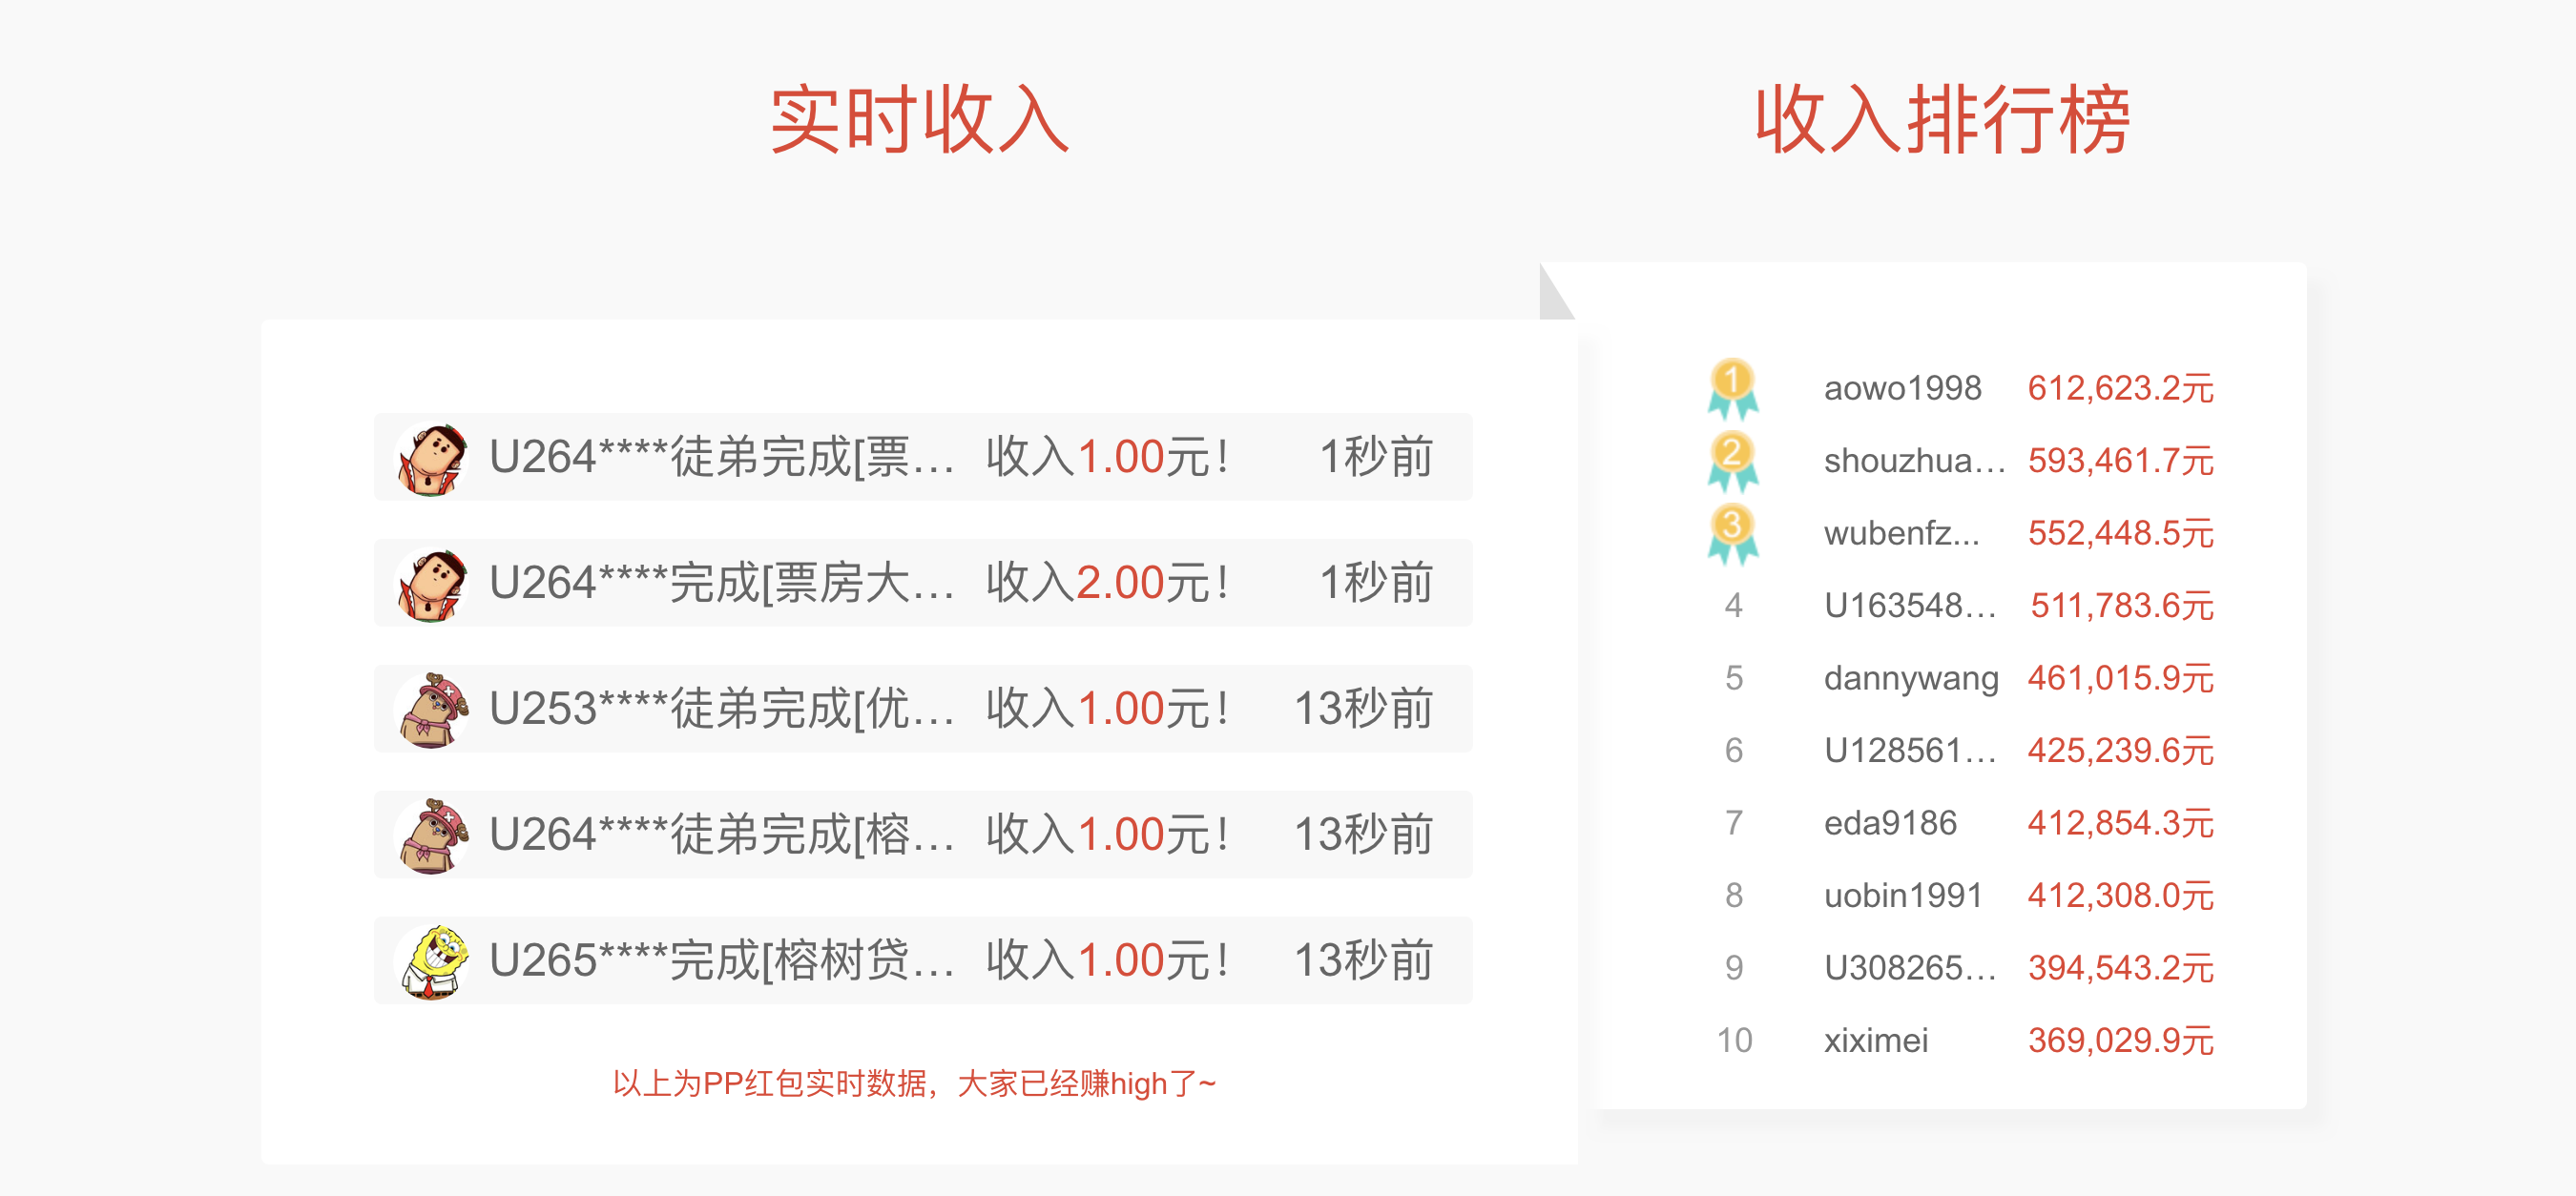Select the 实时收入 heading
Viewport: 2576px width, 1196px height.
coord(919,120)
